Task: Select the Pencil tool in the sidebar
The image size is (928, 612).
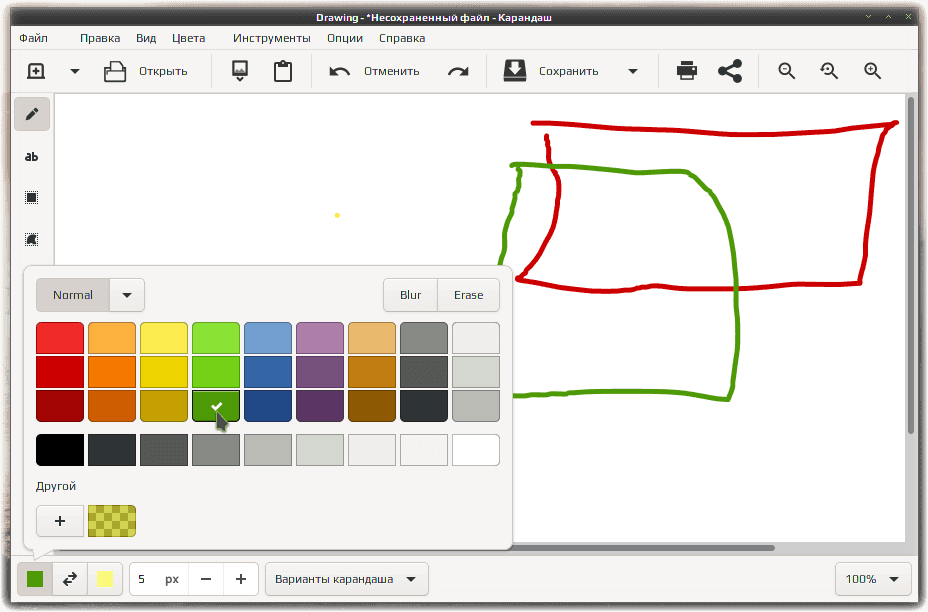Action: pos(32,114)
